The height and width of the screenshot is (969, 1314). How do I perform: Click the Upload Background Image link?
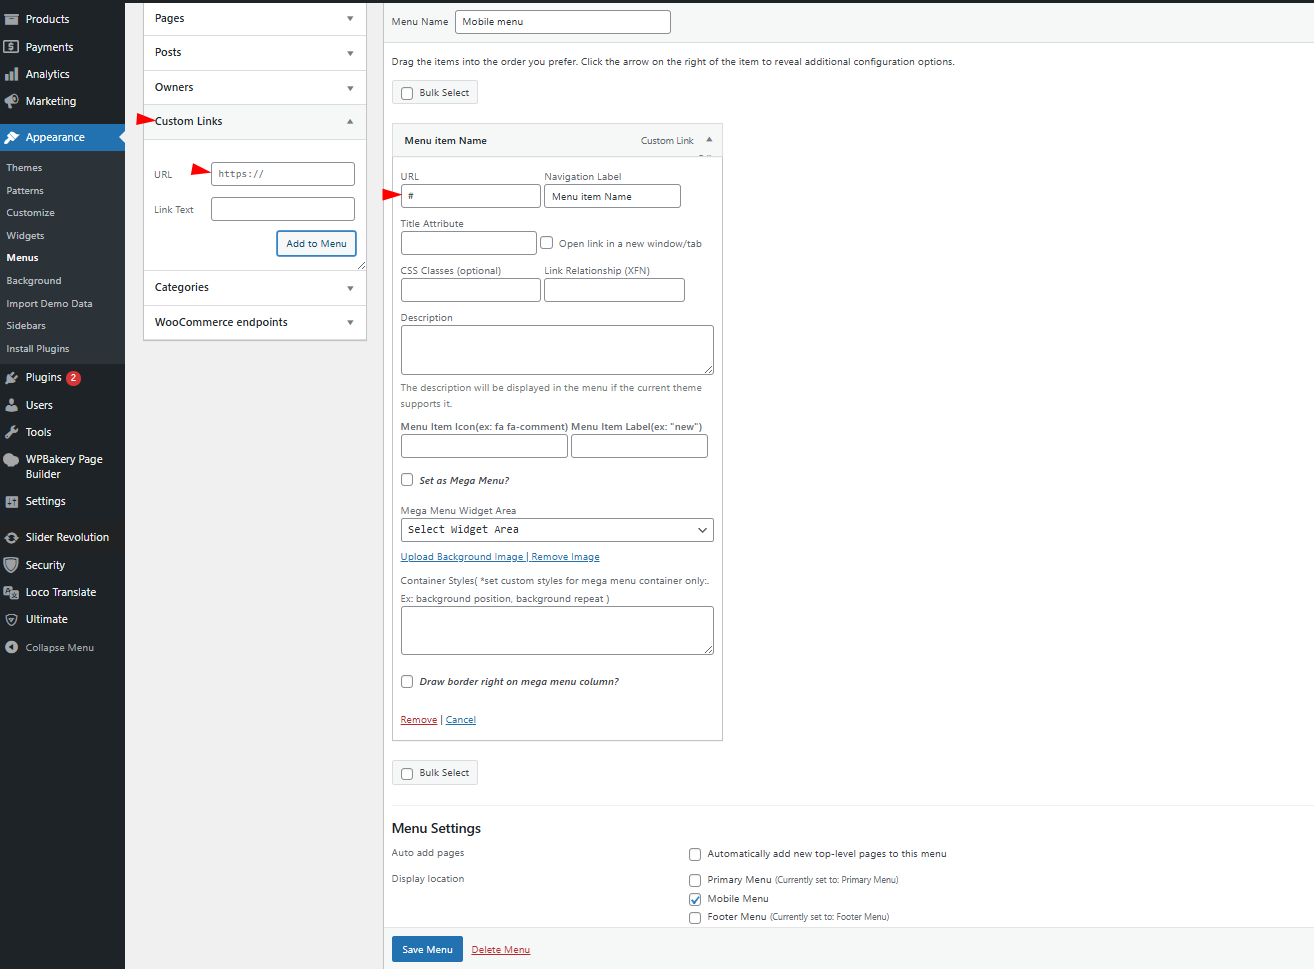[462, 557]
